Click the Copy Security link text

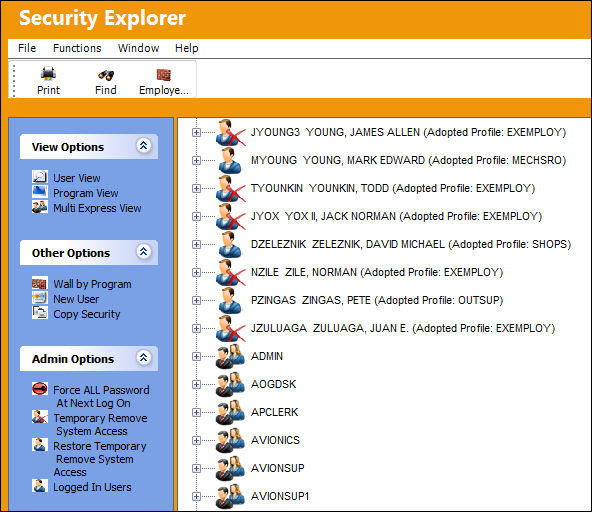coord(86,314)
